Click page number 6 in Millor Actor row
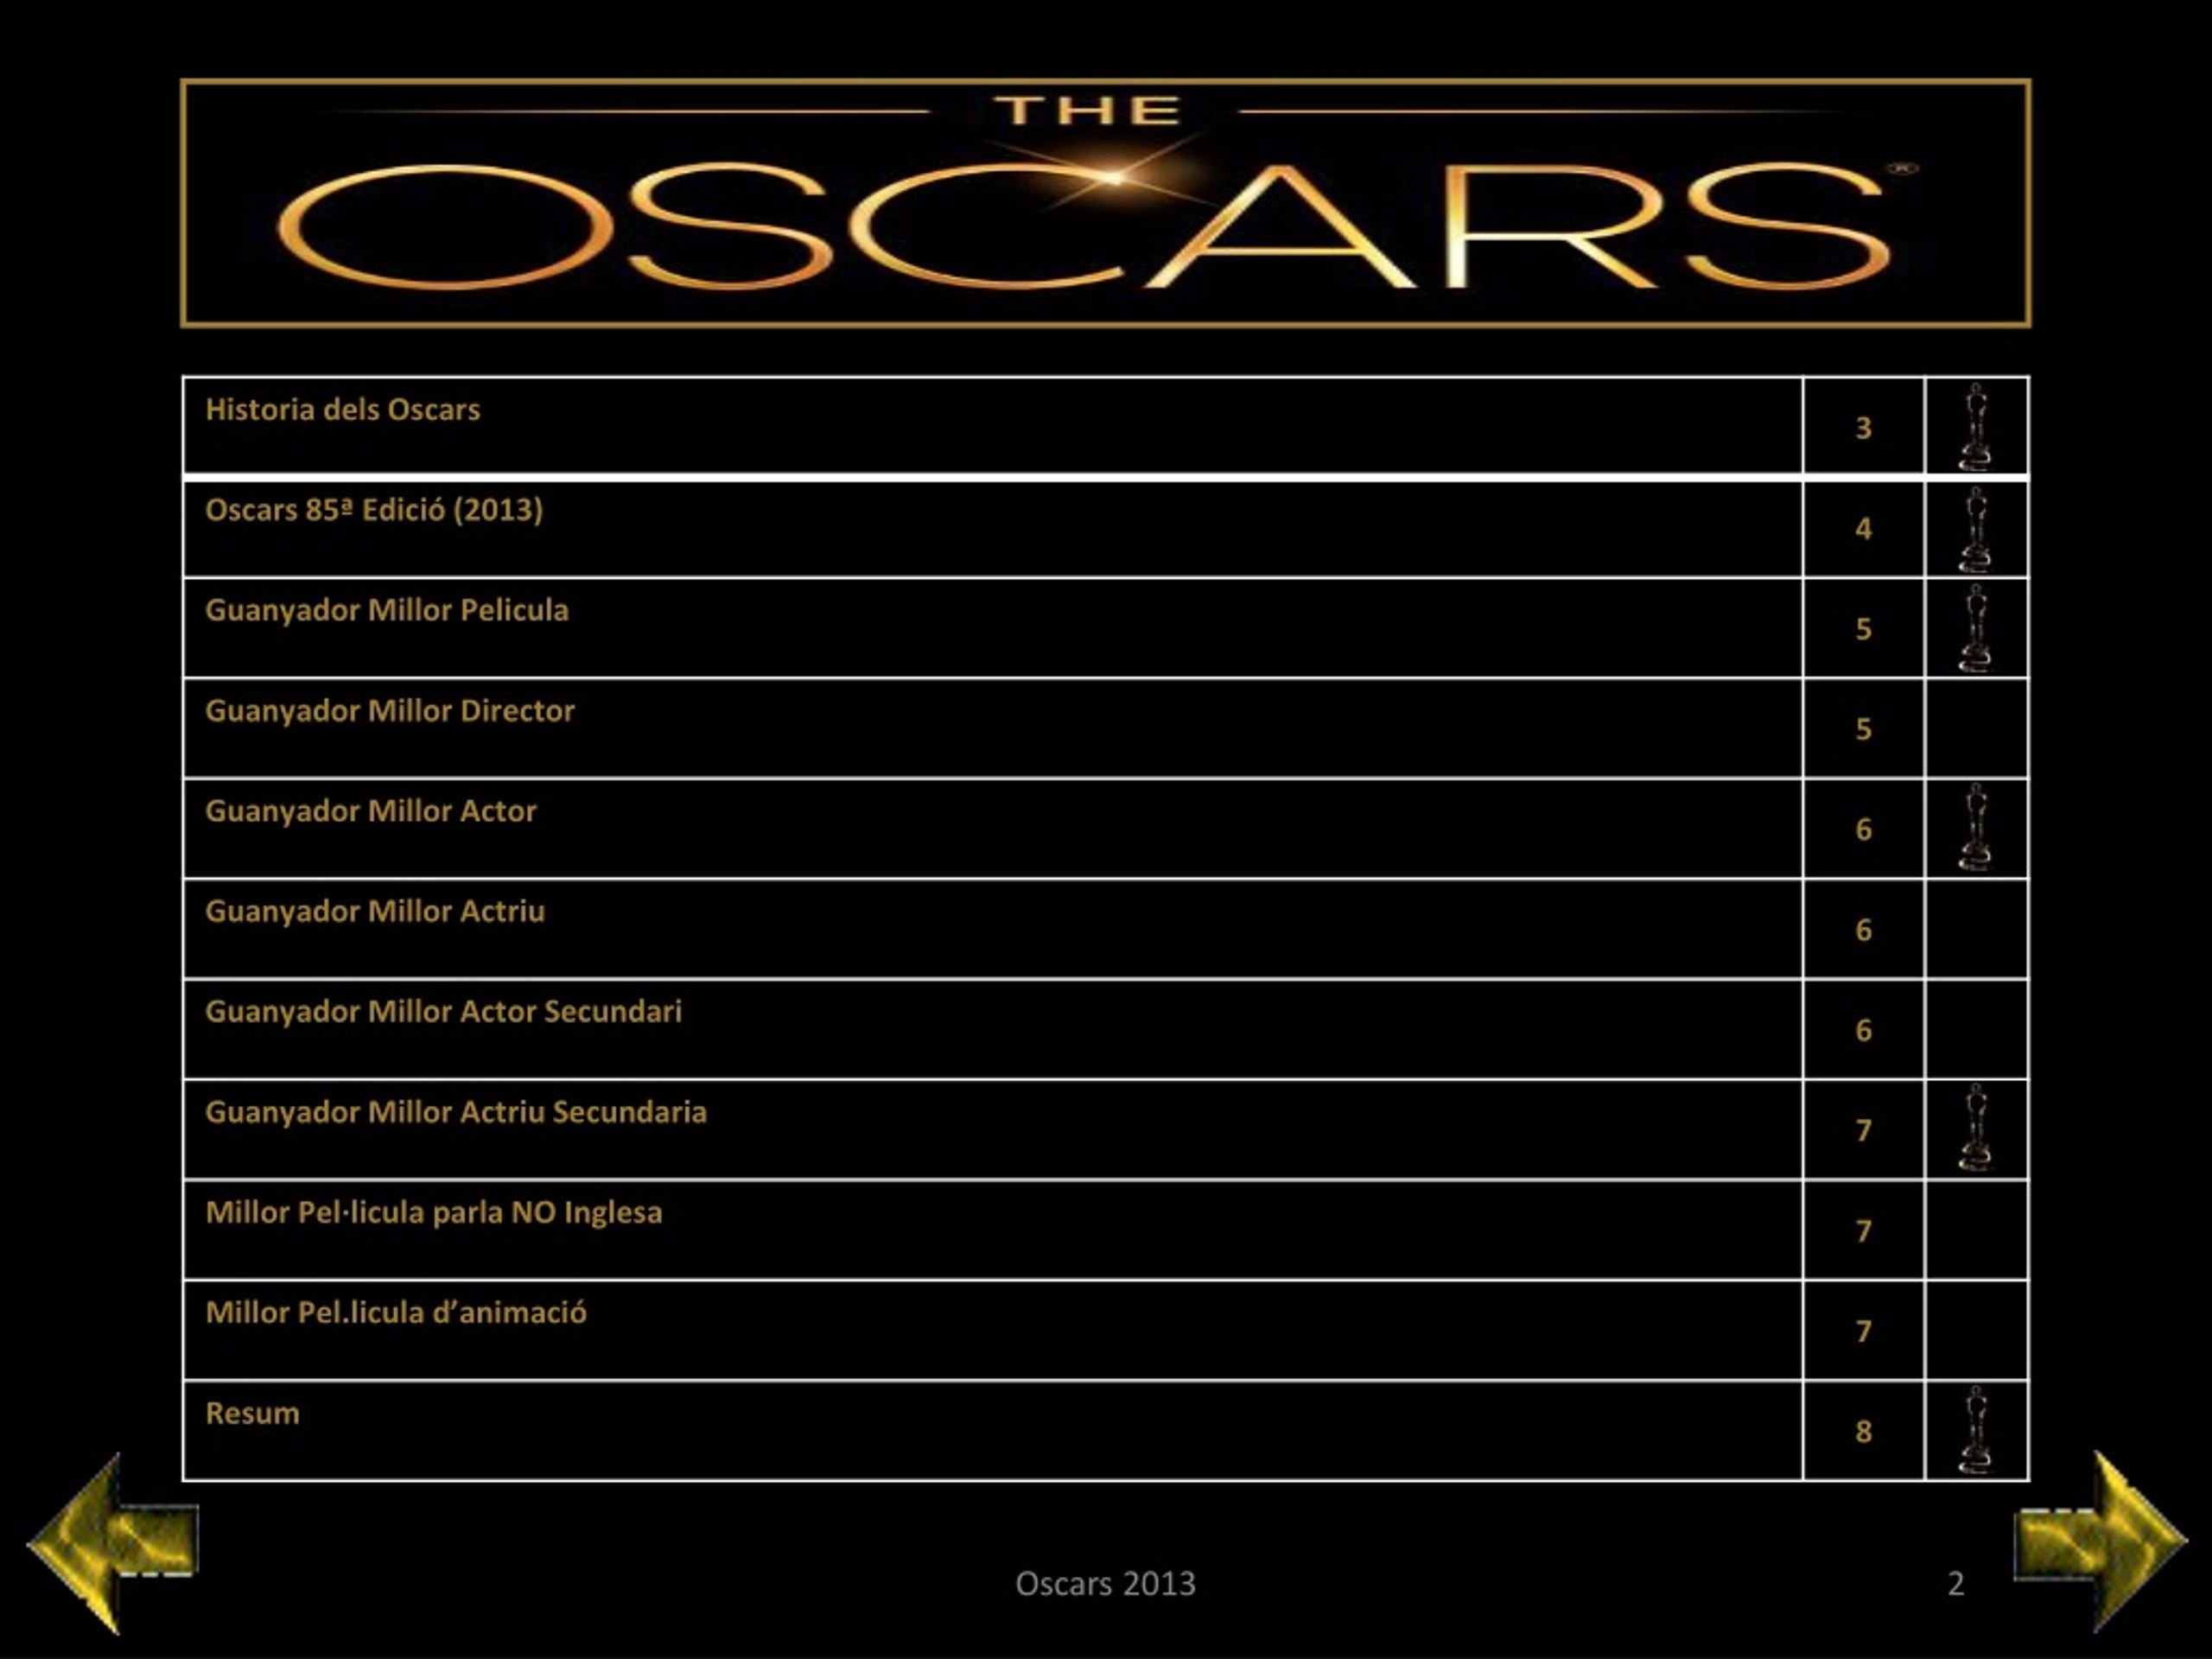Image resolution: width=2212 pixels, height=1659 pixels. tap(1863, 829)
